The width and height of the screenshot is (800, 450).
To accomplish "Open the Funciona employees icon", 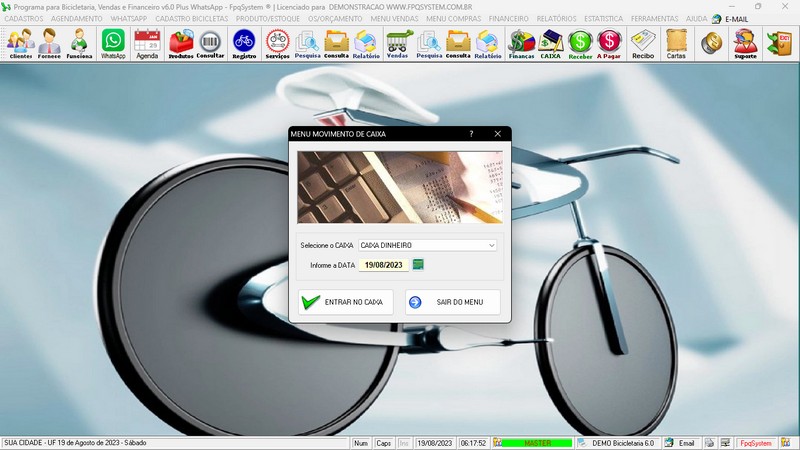I will tap(79, 43).
